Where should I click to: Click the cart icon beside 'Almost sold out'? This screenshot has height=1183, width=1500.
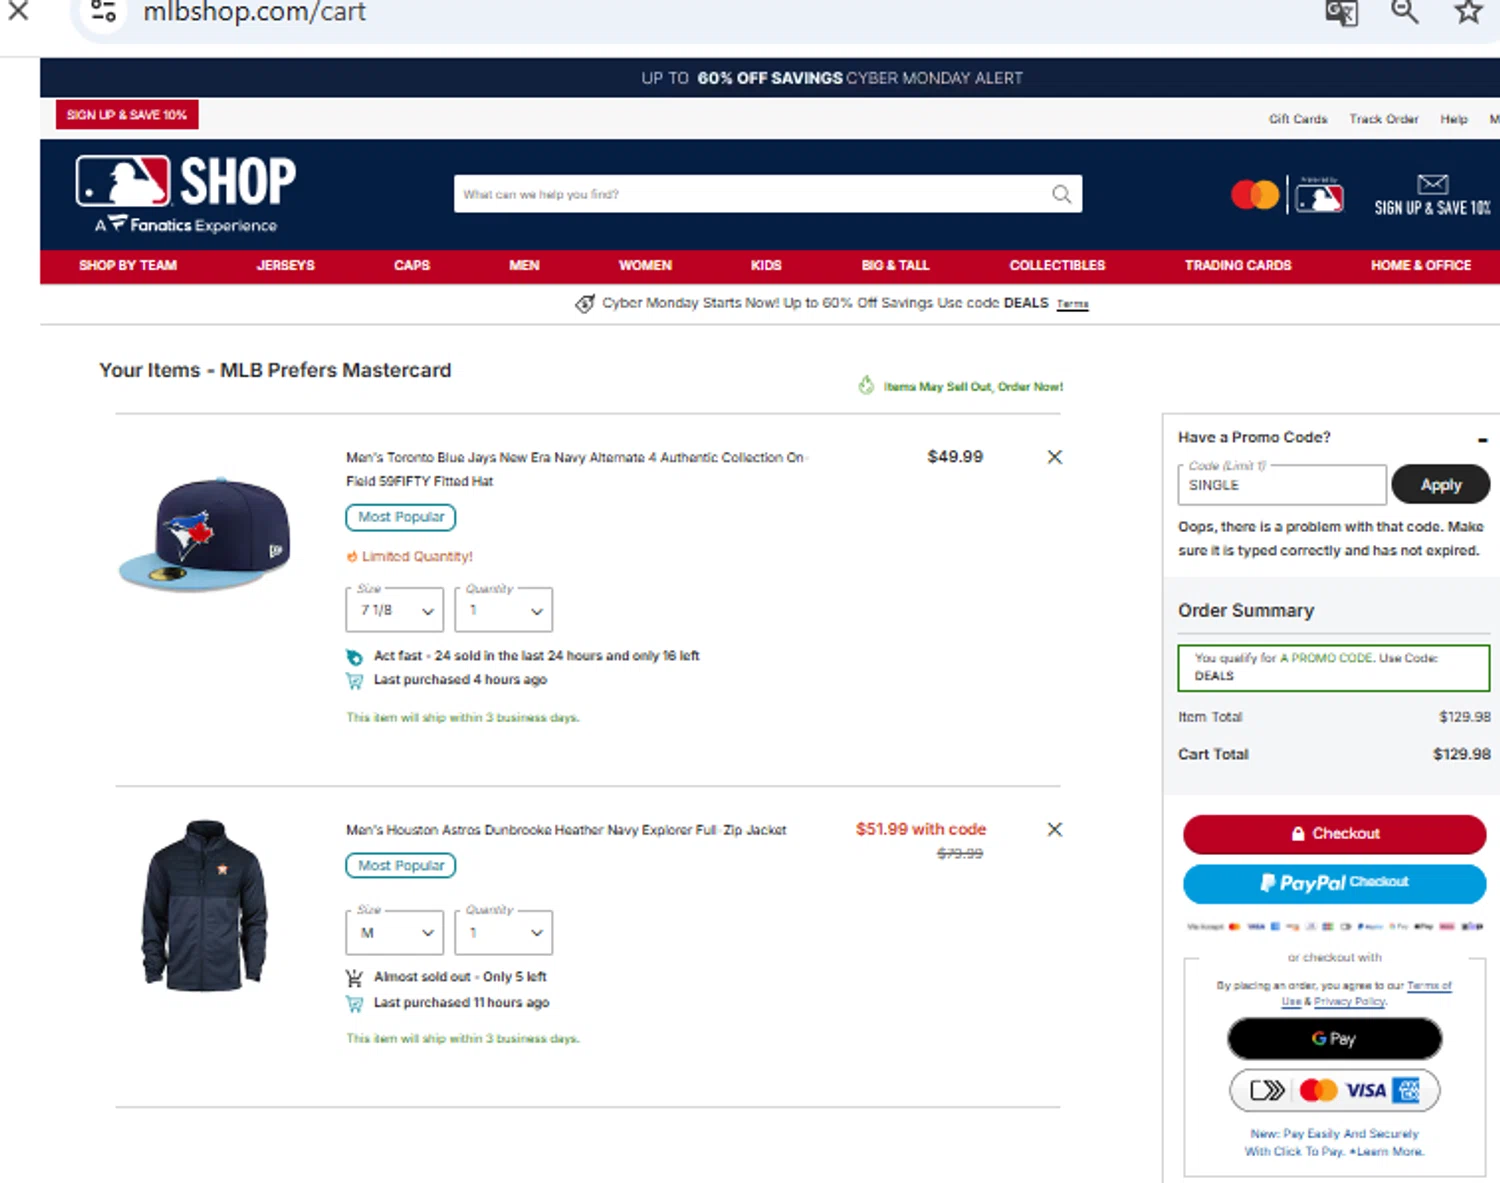pos(354,977)
